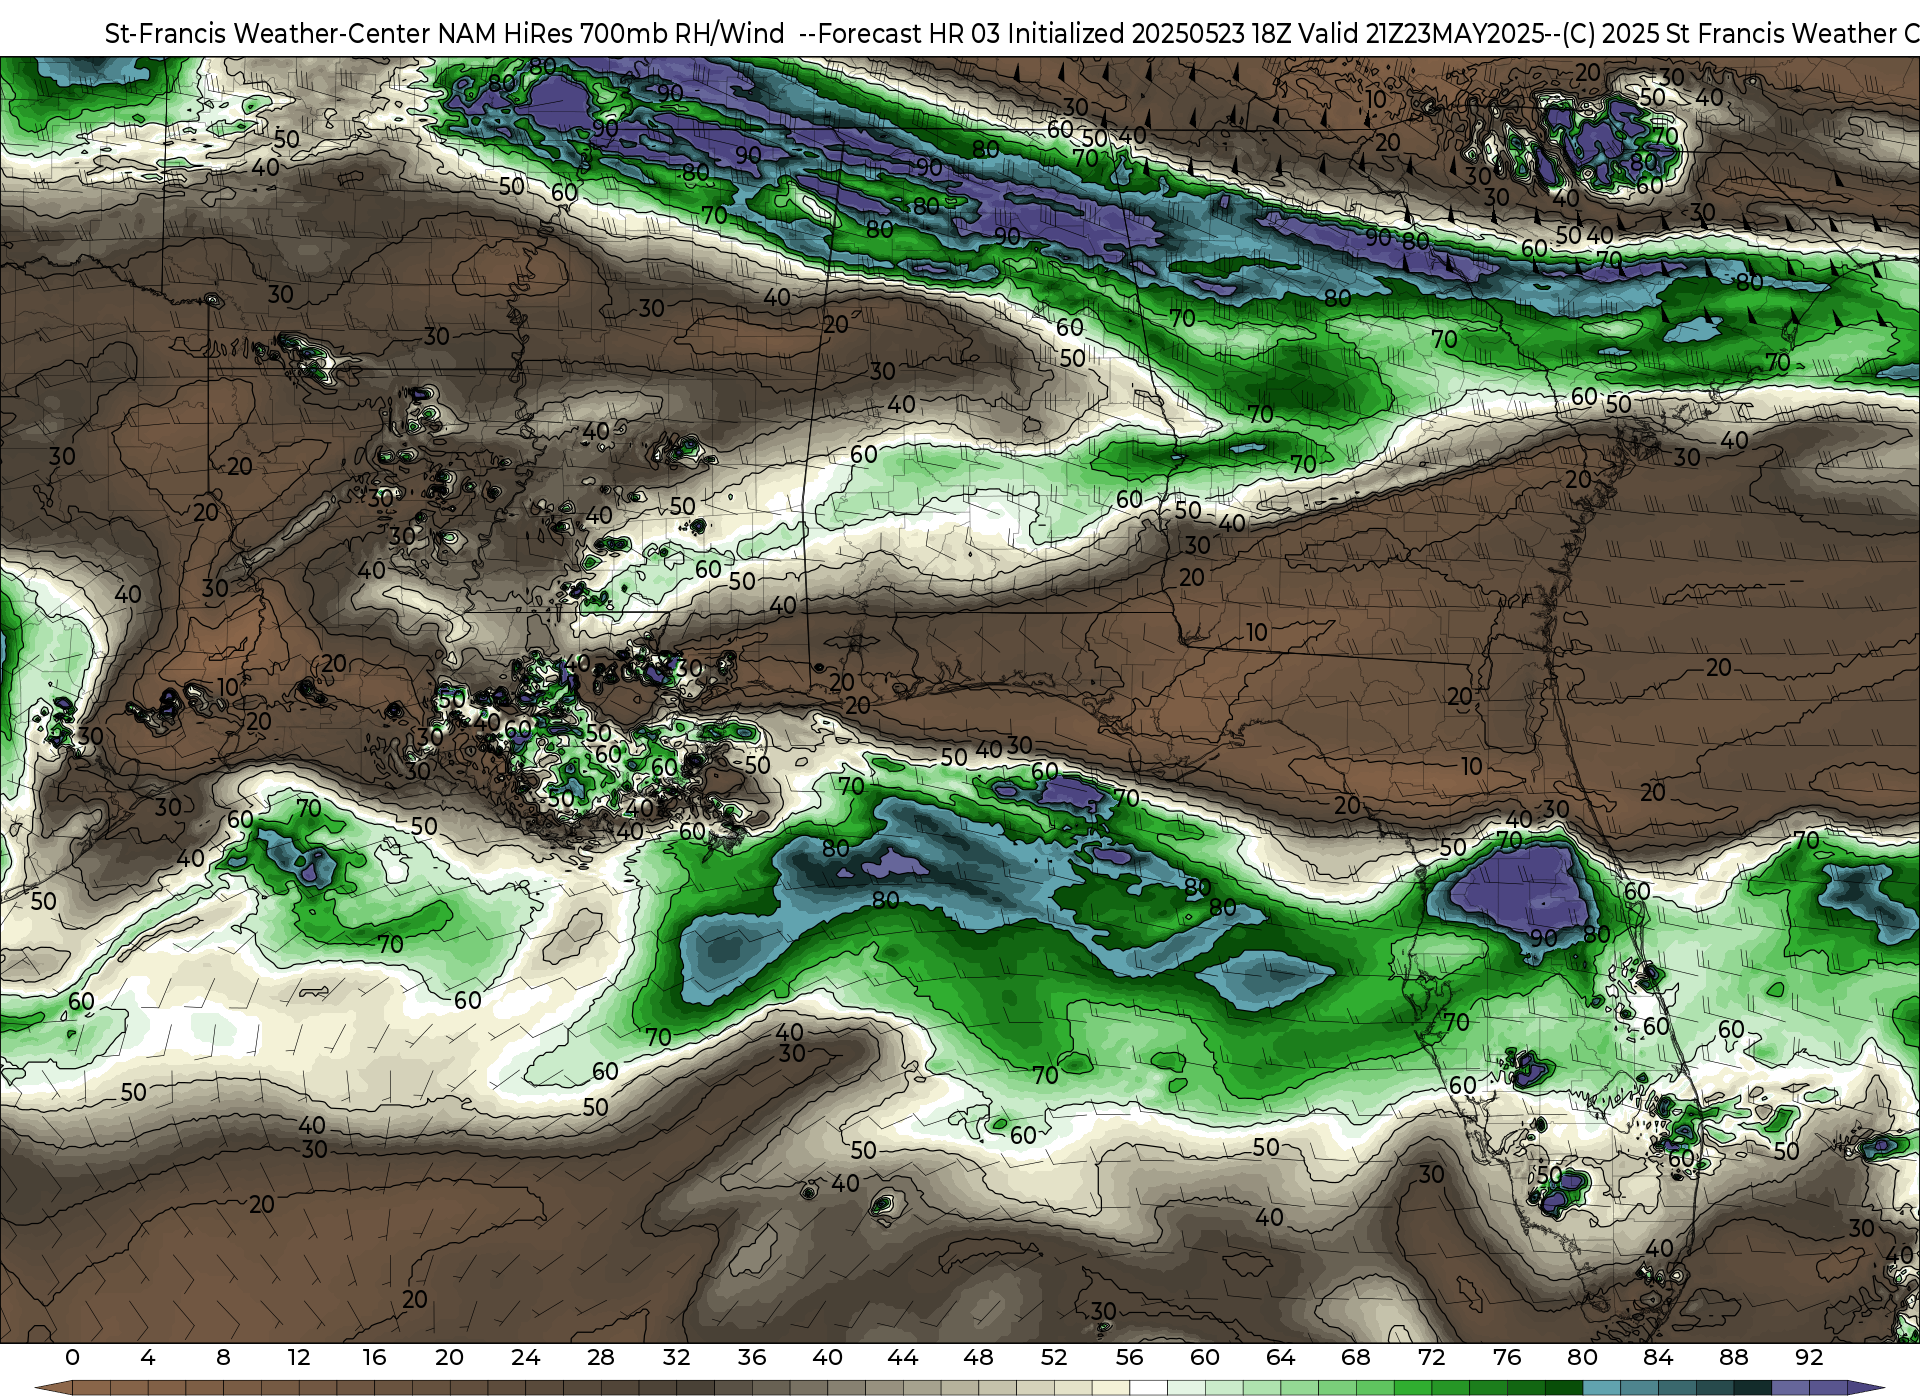Click the '76' tick label on the colorbar
Screen dimensions: 1920x1400
(x=1507, y=1357)
